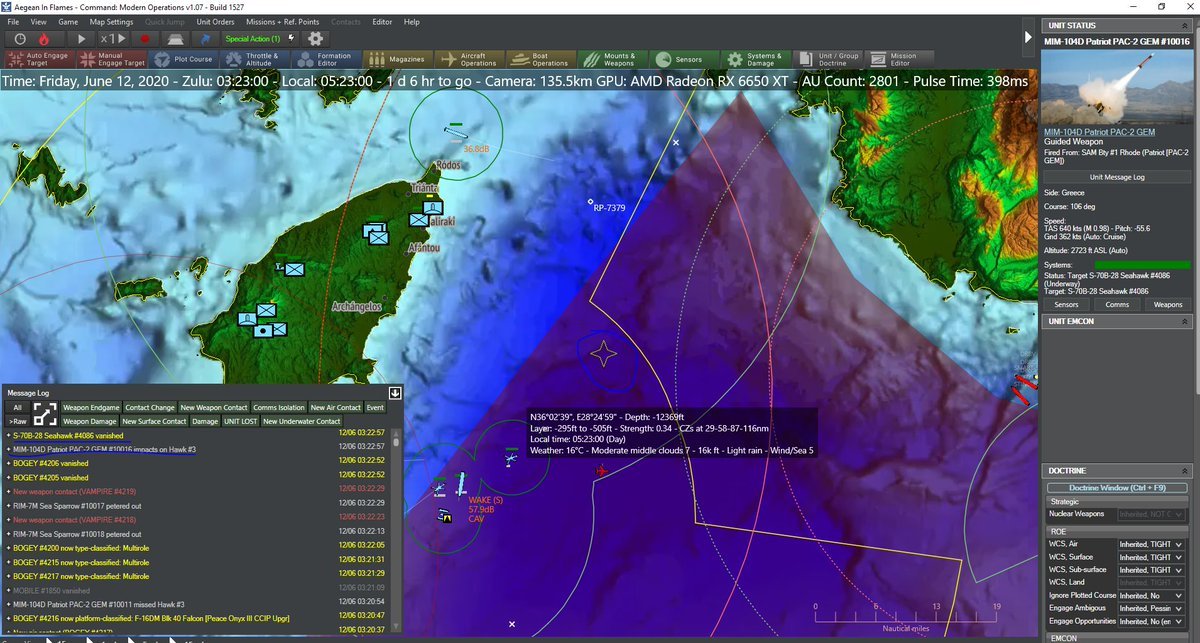
Task: Toggle Weapon Endgame message filter
Action: point(91,408)
